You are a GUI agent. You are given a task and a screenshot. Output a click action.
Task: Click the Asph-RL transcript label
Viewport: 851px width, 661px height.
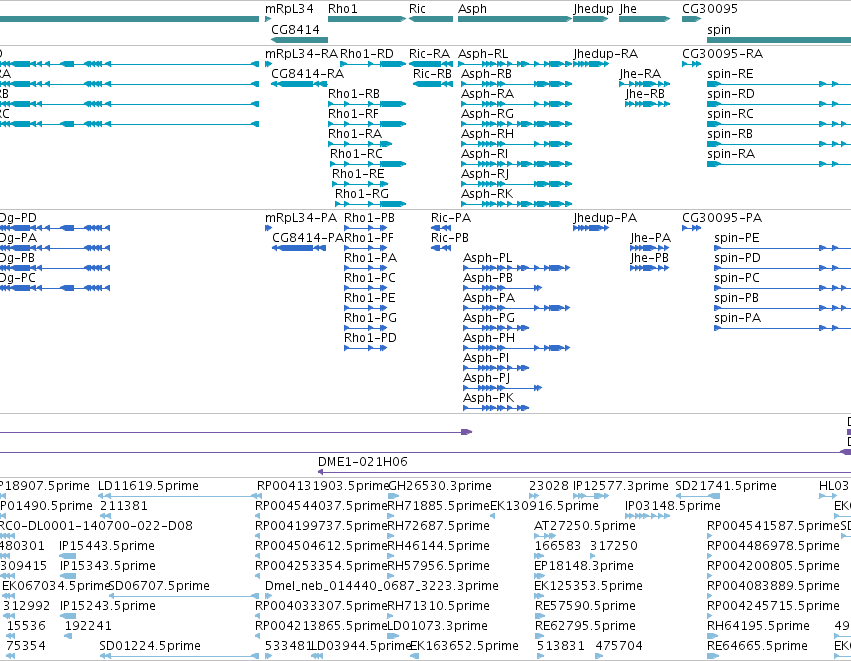point(483,54)
